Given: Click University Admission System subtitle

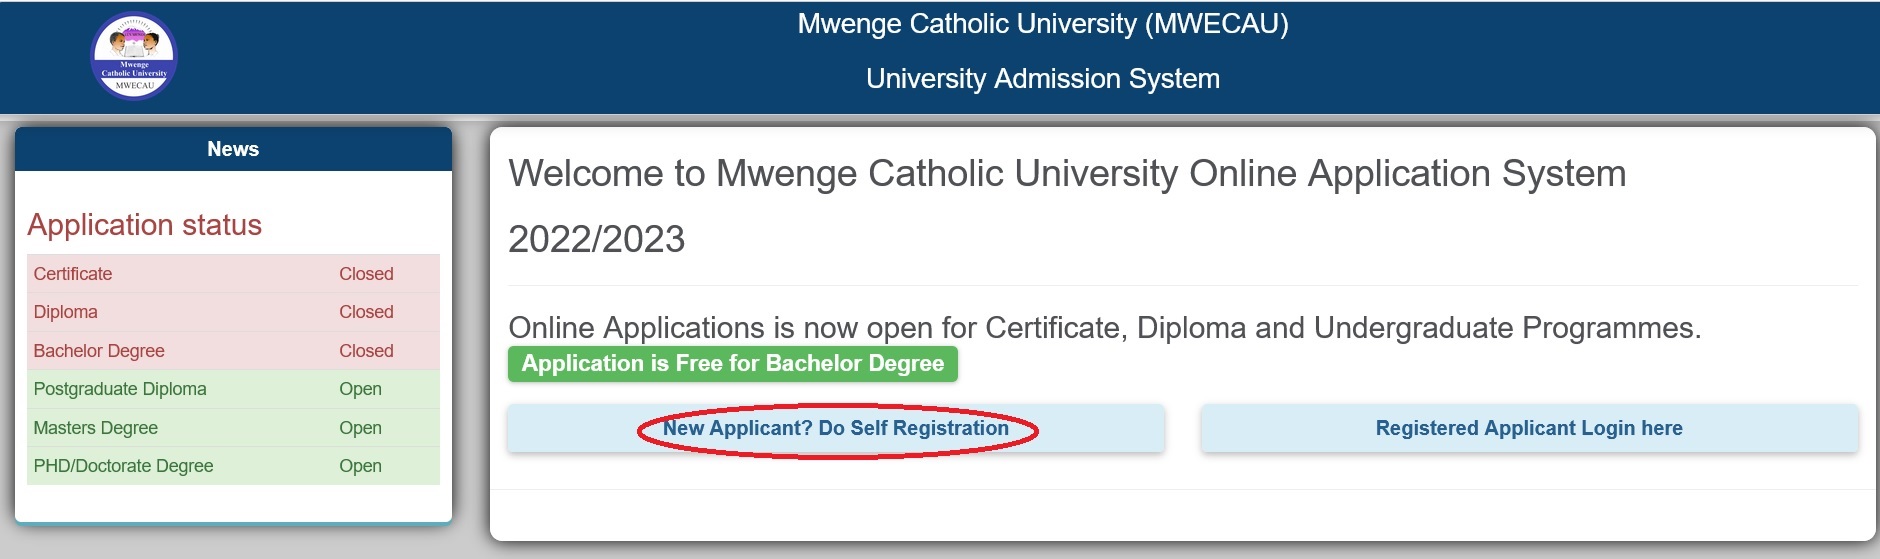Looking at the screenshot, I should click(1042, 79).
